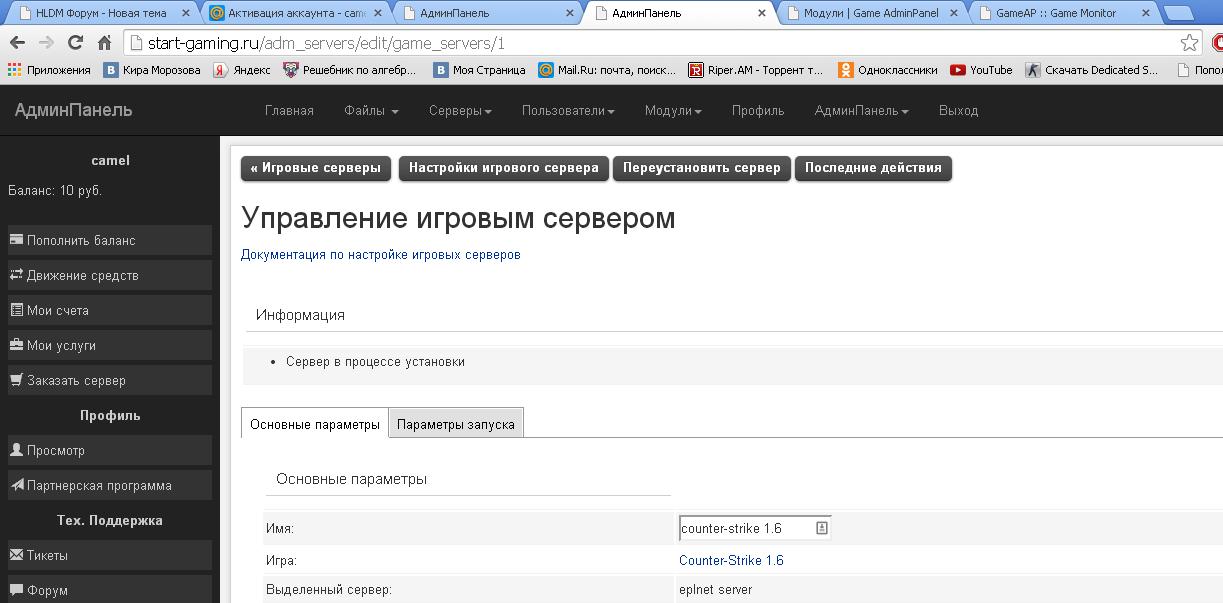The height and width of the screenshot is (603, 1223).
Task: Open the Модули dropdown menu
Action: coord(673,111)
